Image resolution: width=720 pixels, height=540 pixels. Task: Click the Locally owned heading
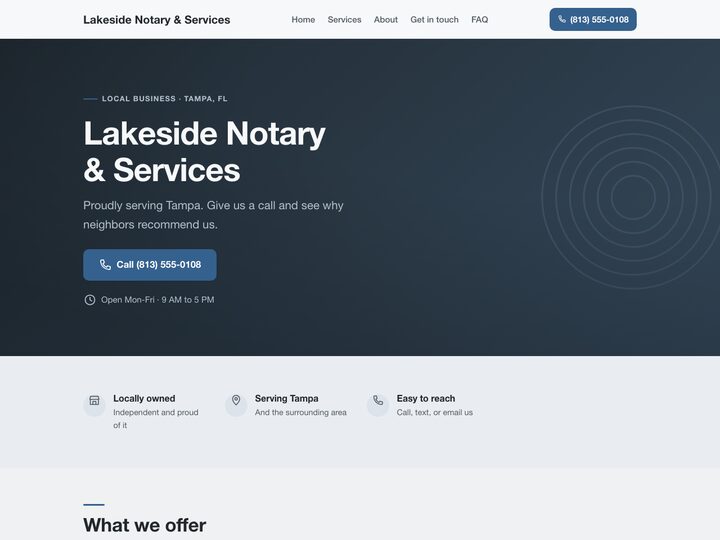[x=144, y=399]
